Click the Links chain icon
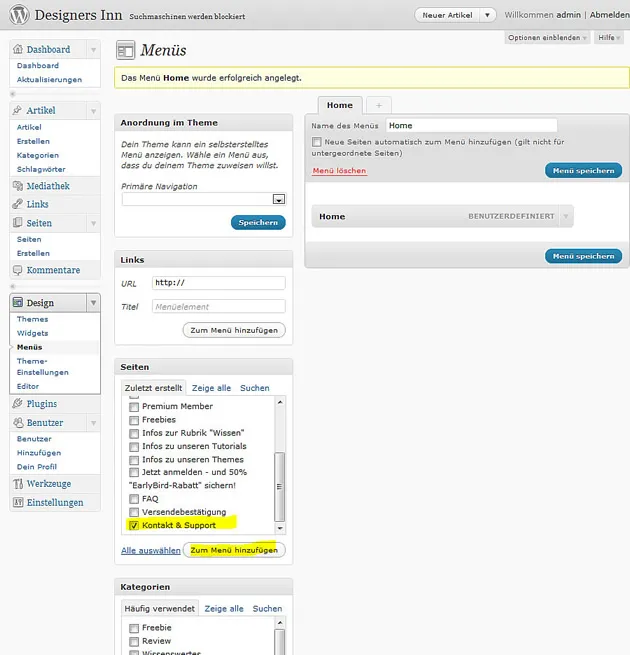630x655 pixels. pyautogui.click(x=17, y=204)
